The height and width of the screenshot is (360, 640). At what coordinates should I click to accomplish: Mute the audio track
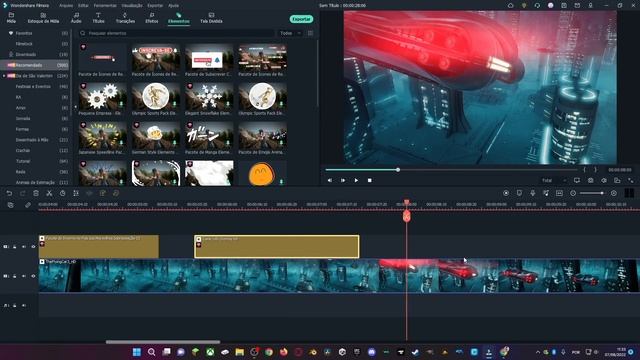tap(24, 305)
